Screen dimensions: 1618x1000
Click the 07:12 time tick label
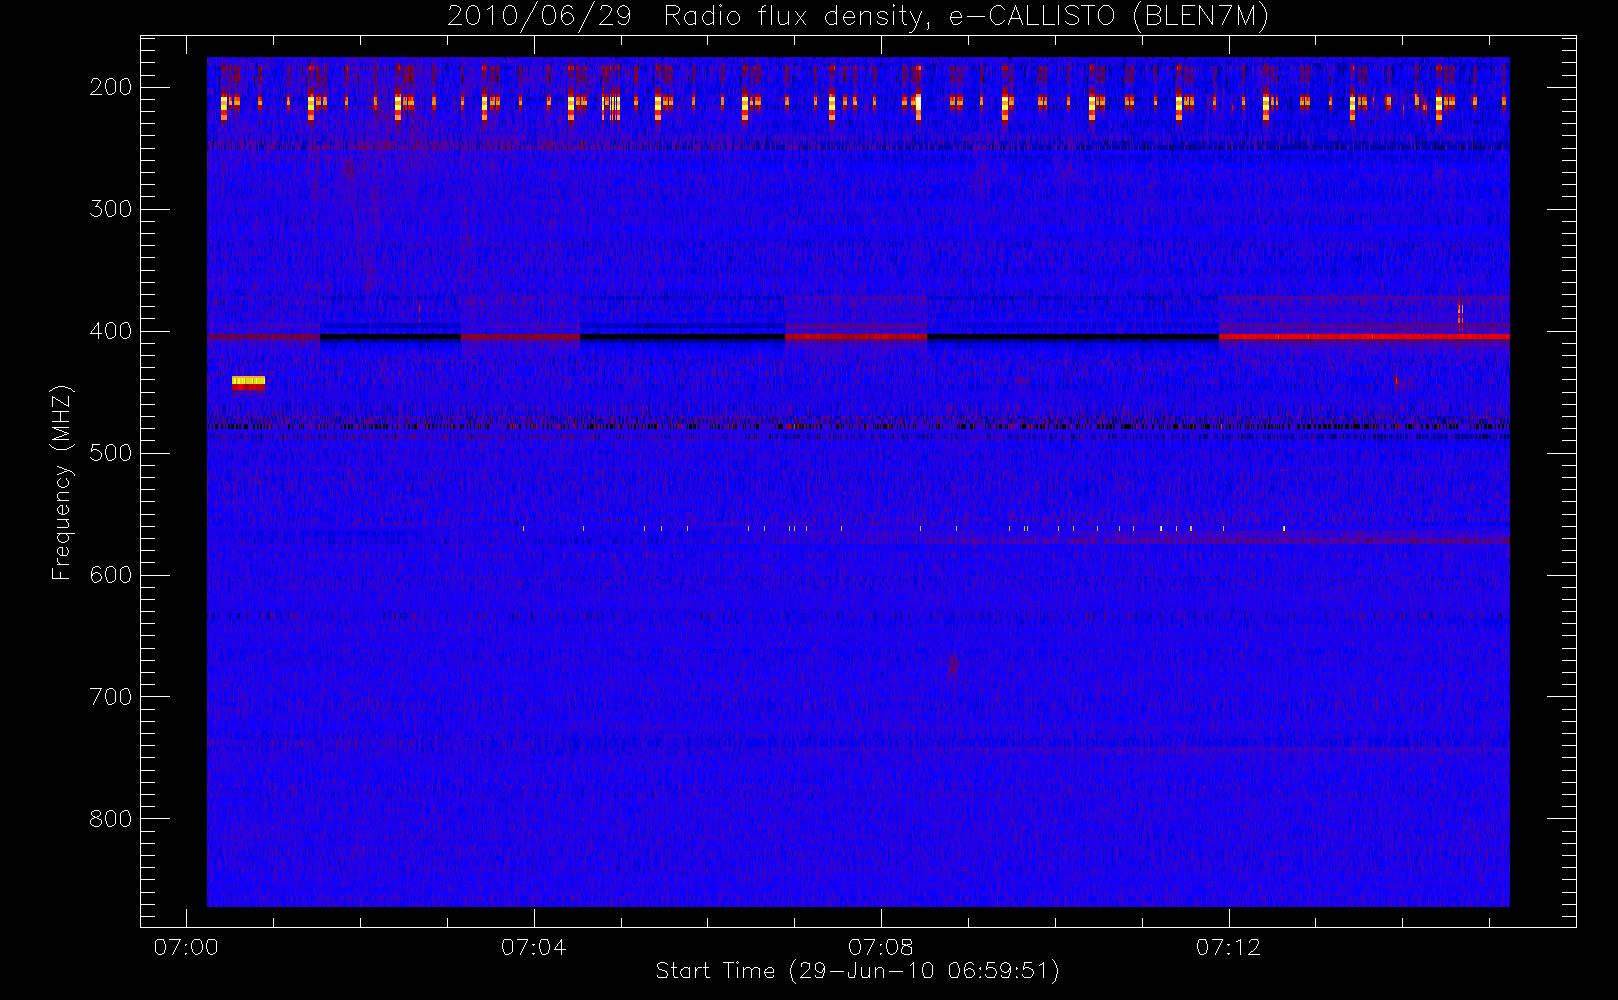click(x=1228, y=947)
